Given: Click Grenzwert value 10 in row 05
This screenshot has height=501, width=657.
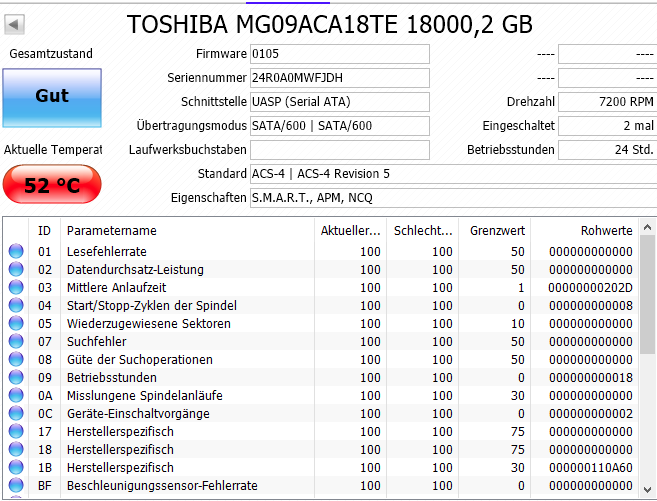Looking at the screenshot, I should [518, 323].
